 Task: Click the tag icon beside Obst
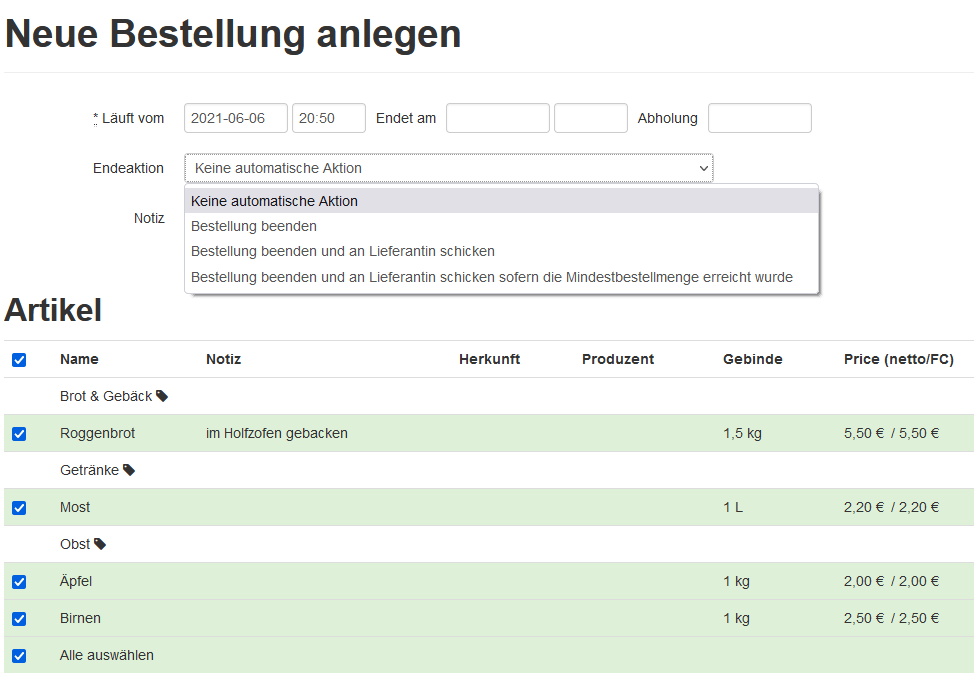100,544
